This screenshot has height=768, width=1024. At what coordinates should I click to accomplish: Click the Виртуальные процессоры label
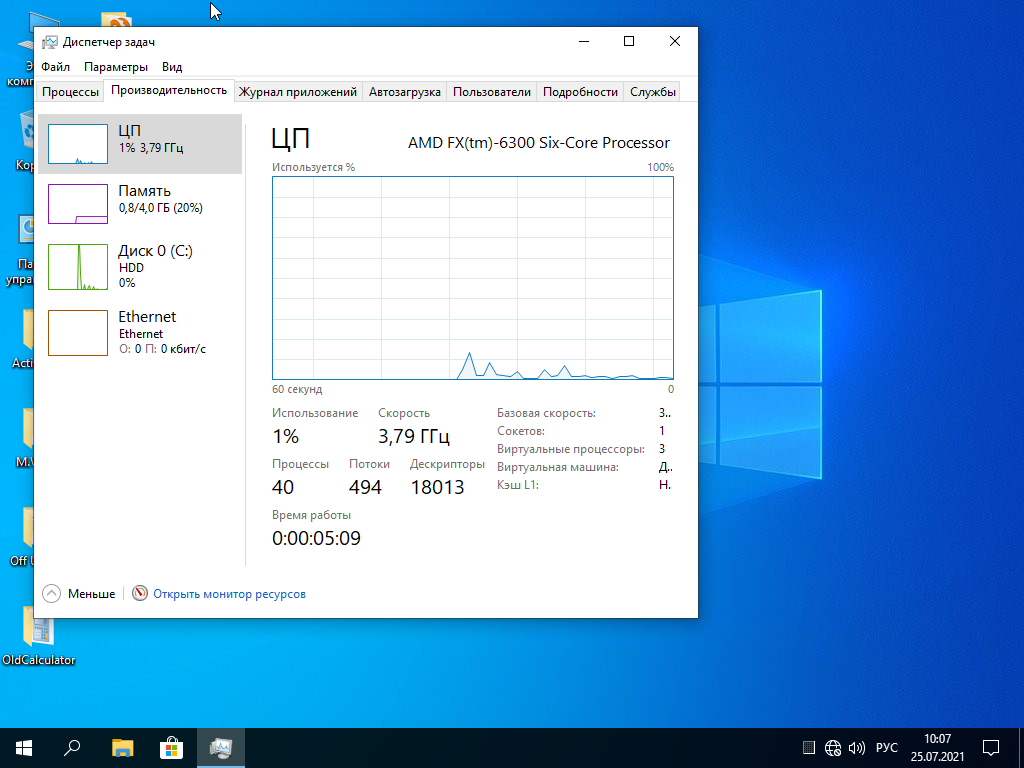pyautogui.click(x=570, y=449)
